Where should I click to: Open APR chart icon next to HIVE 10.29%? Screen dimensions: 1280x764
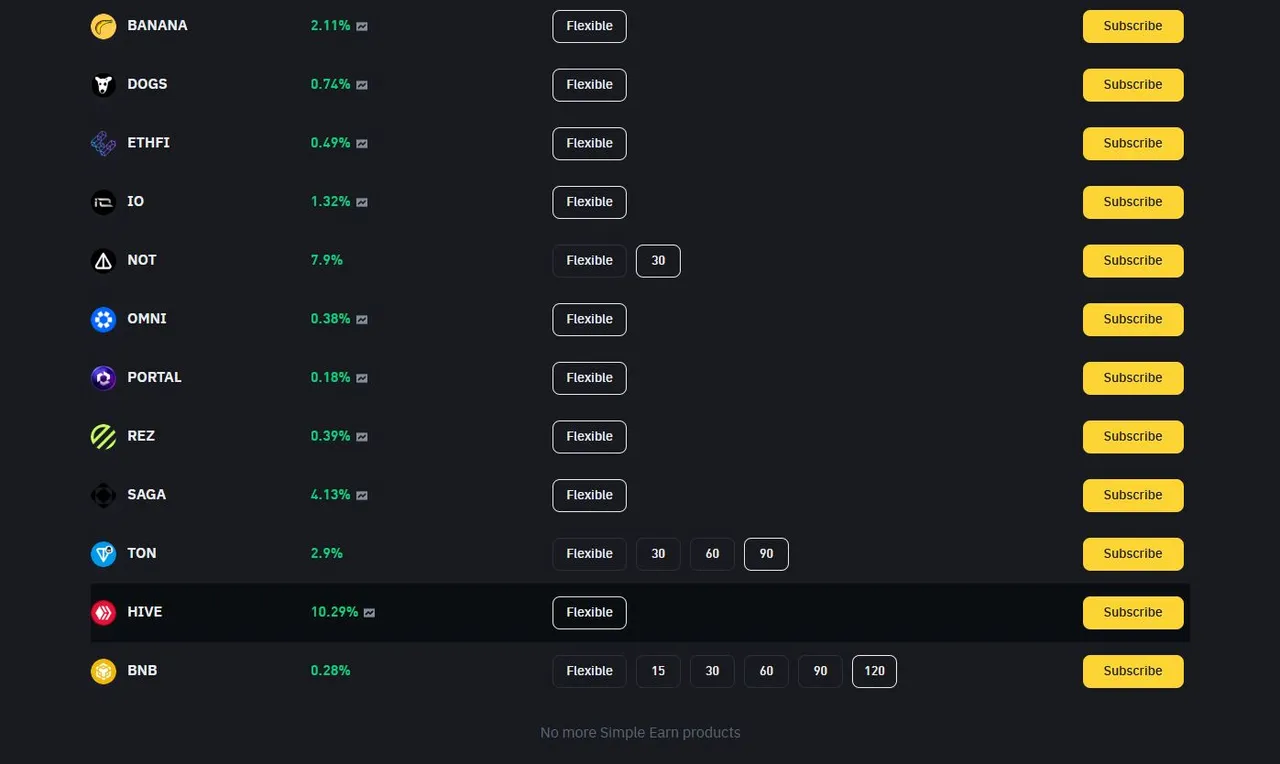[369, 613]
